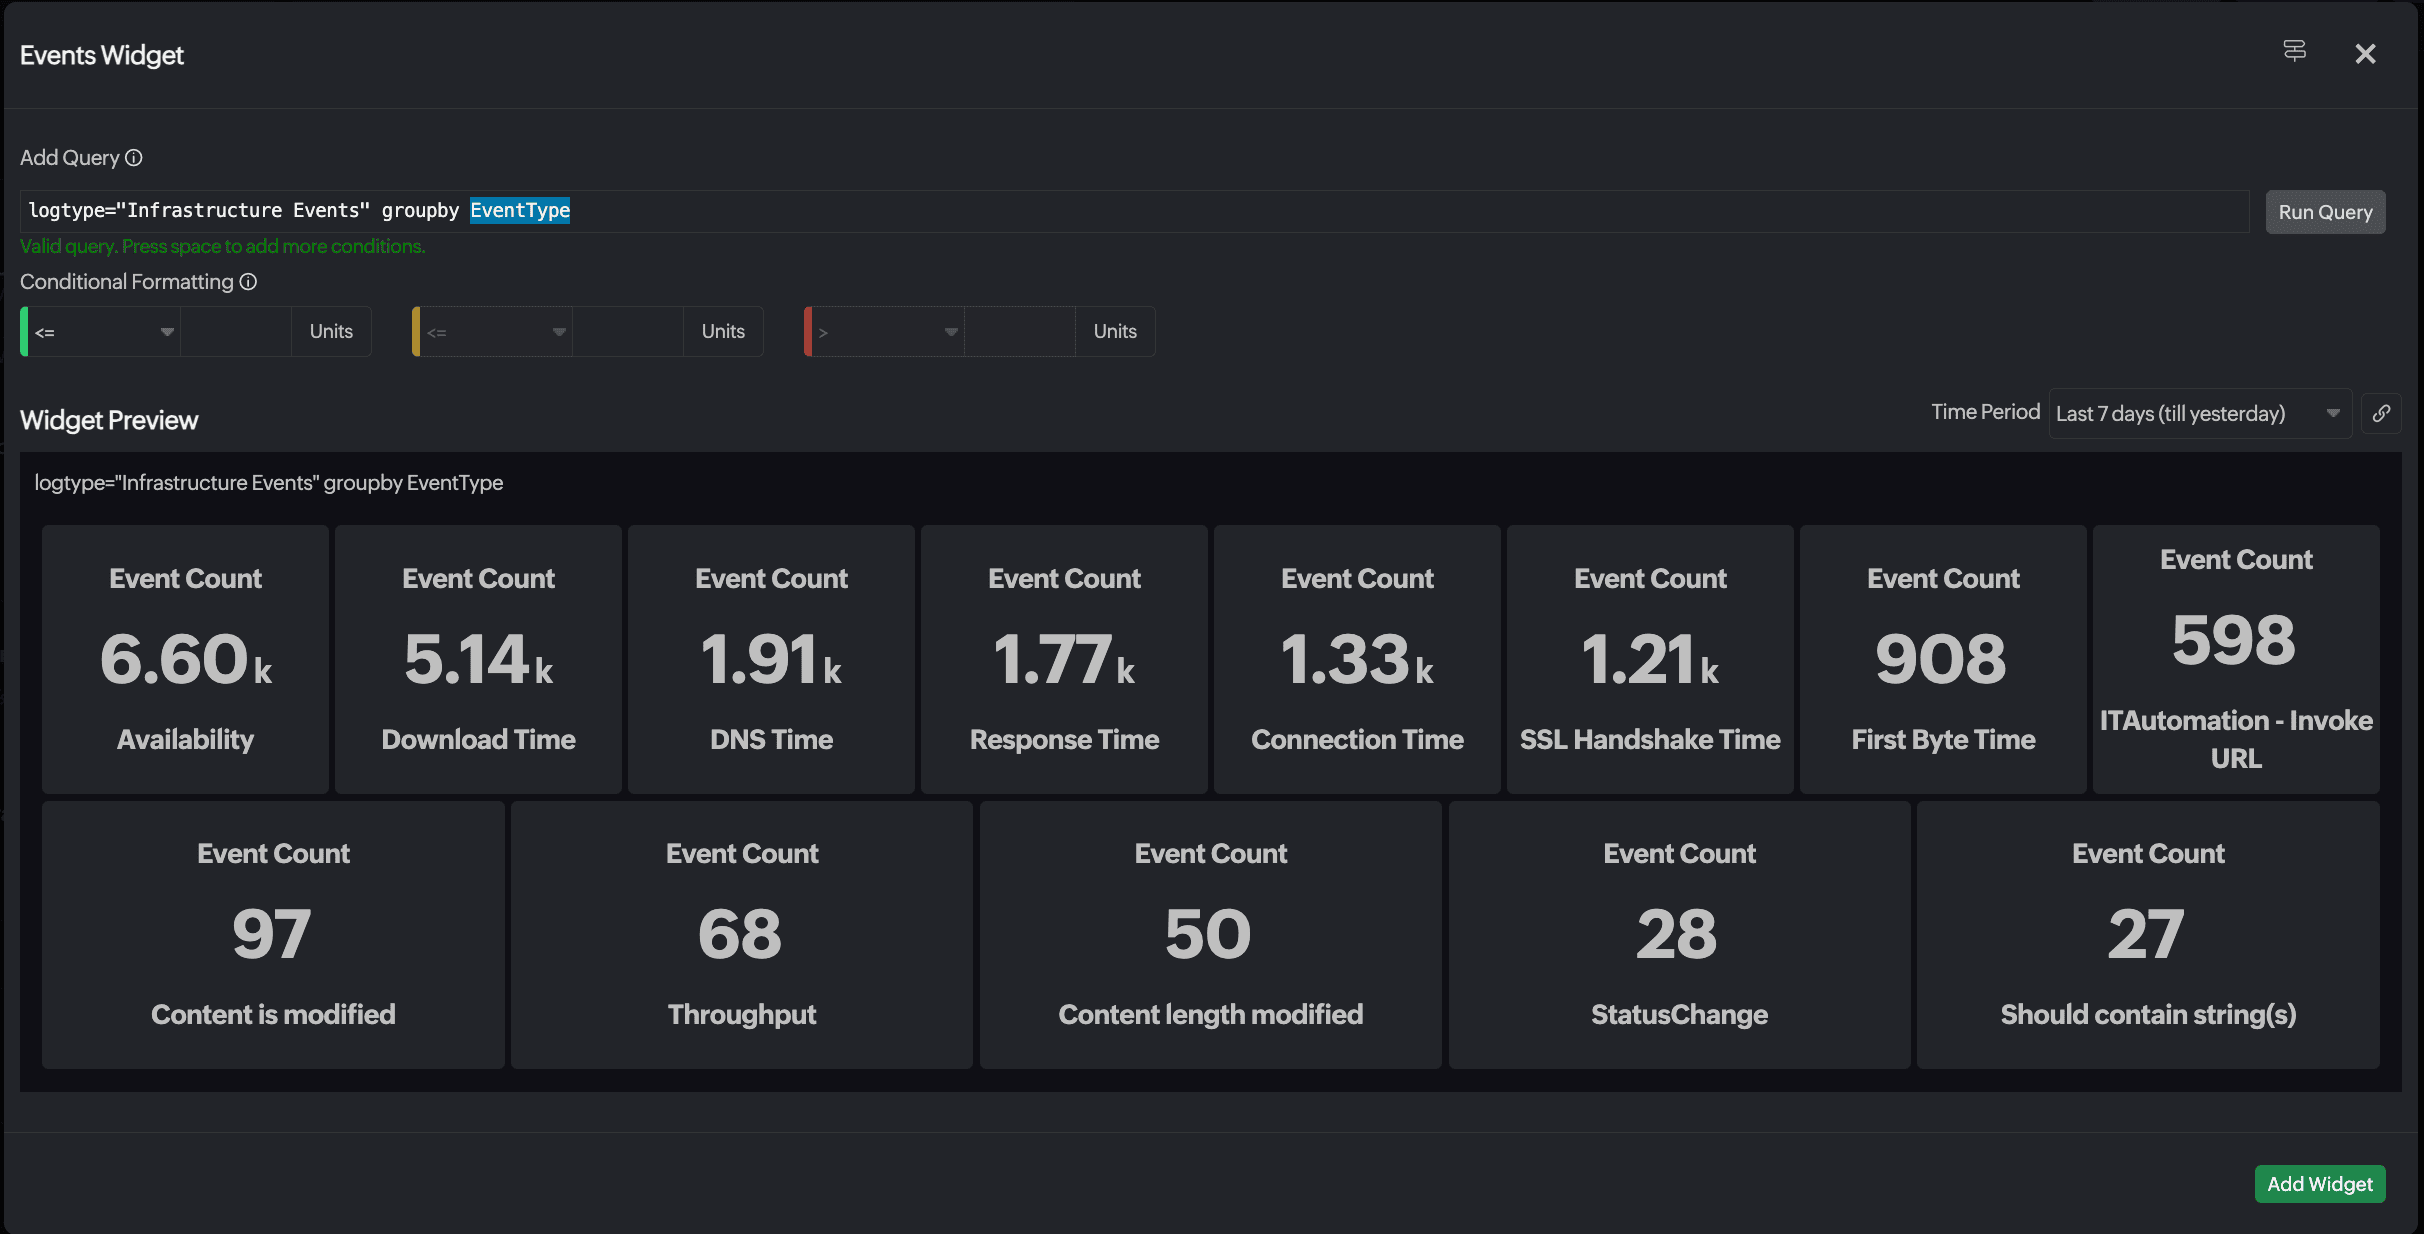The height and width of the screenshot is (1234, 2424).
Task: Click the red condition value input field
Action: pyautogui.click(x=1020, y=332)
